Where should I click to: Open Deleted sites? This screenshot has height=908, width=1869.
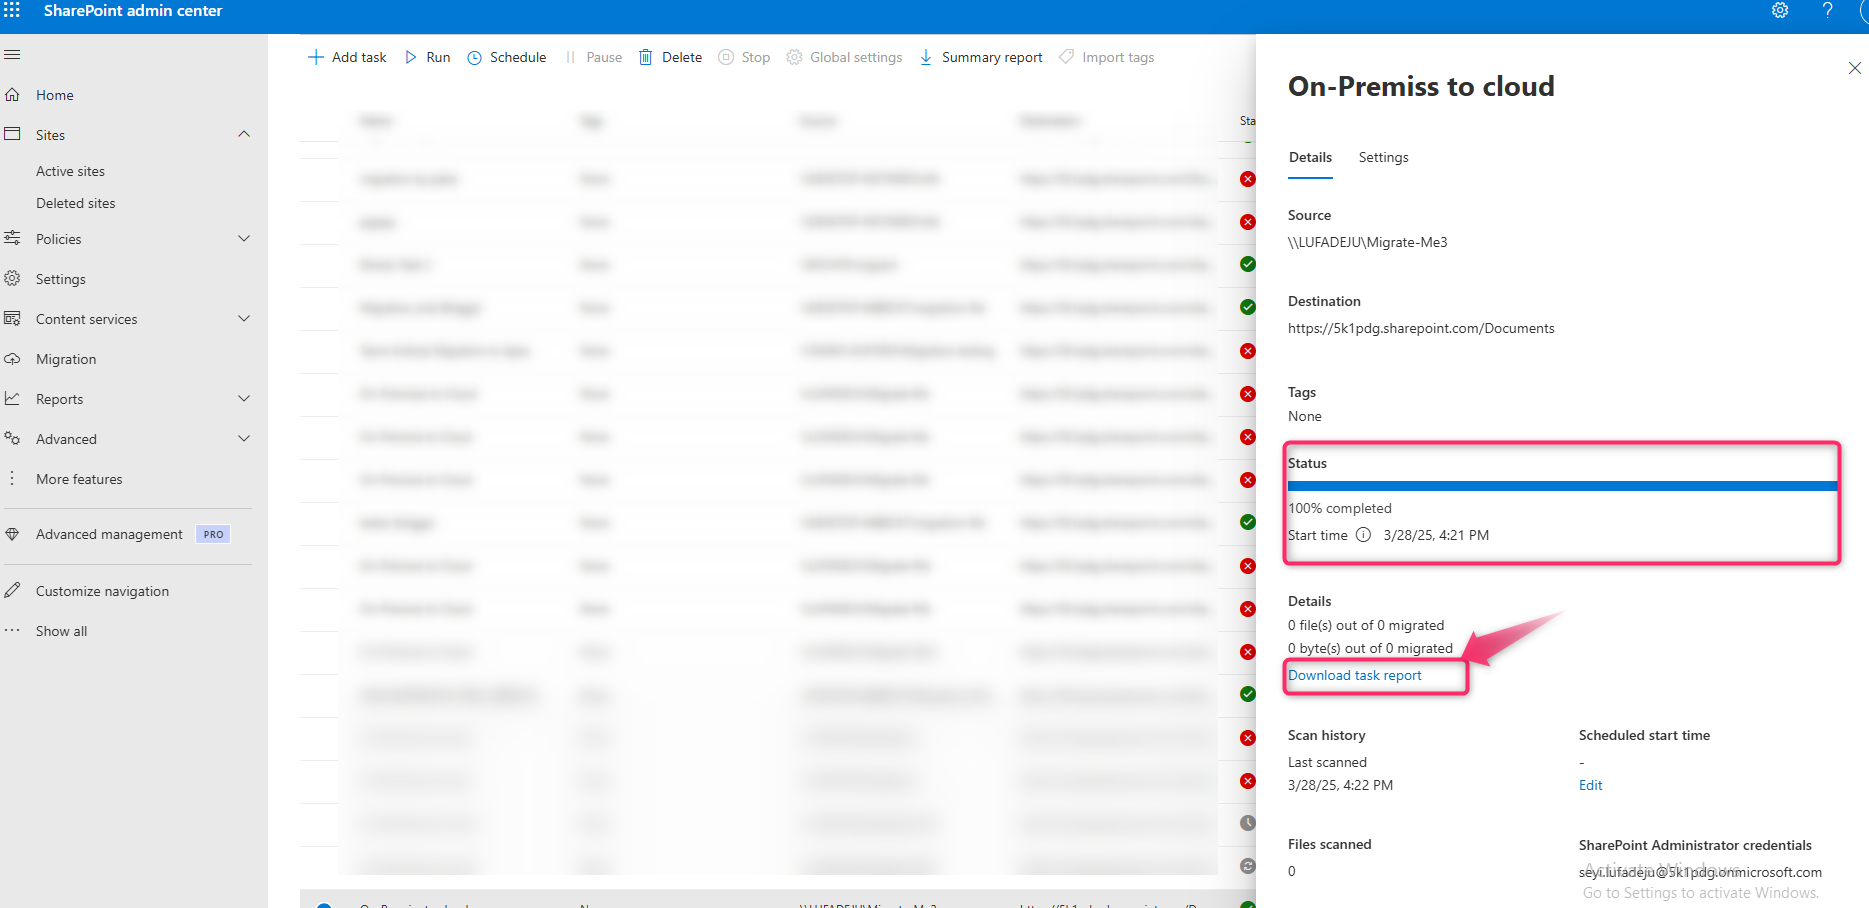(x=76, y=203)
